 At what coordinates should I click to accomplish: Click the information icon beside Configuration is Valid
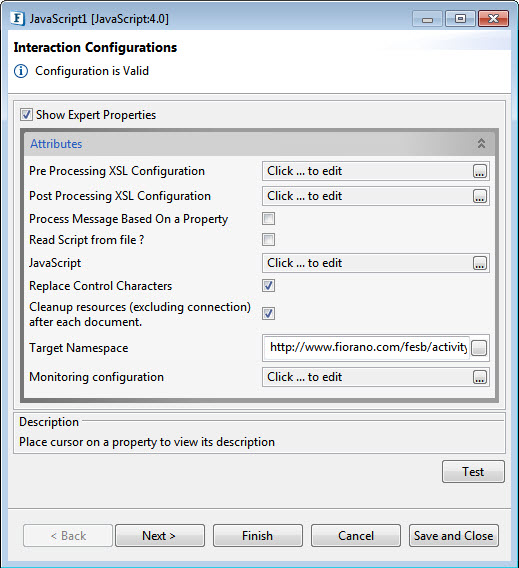point(21,71)
